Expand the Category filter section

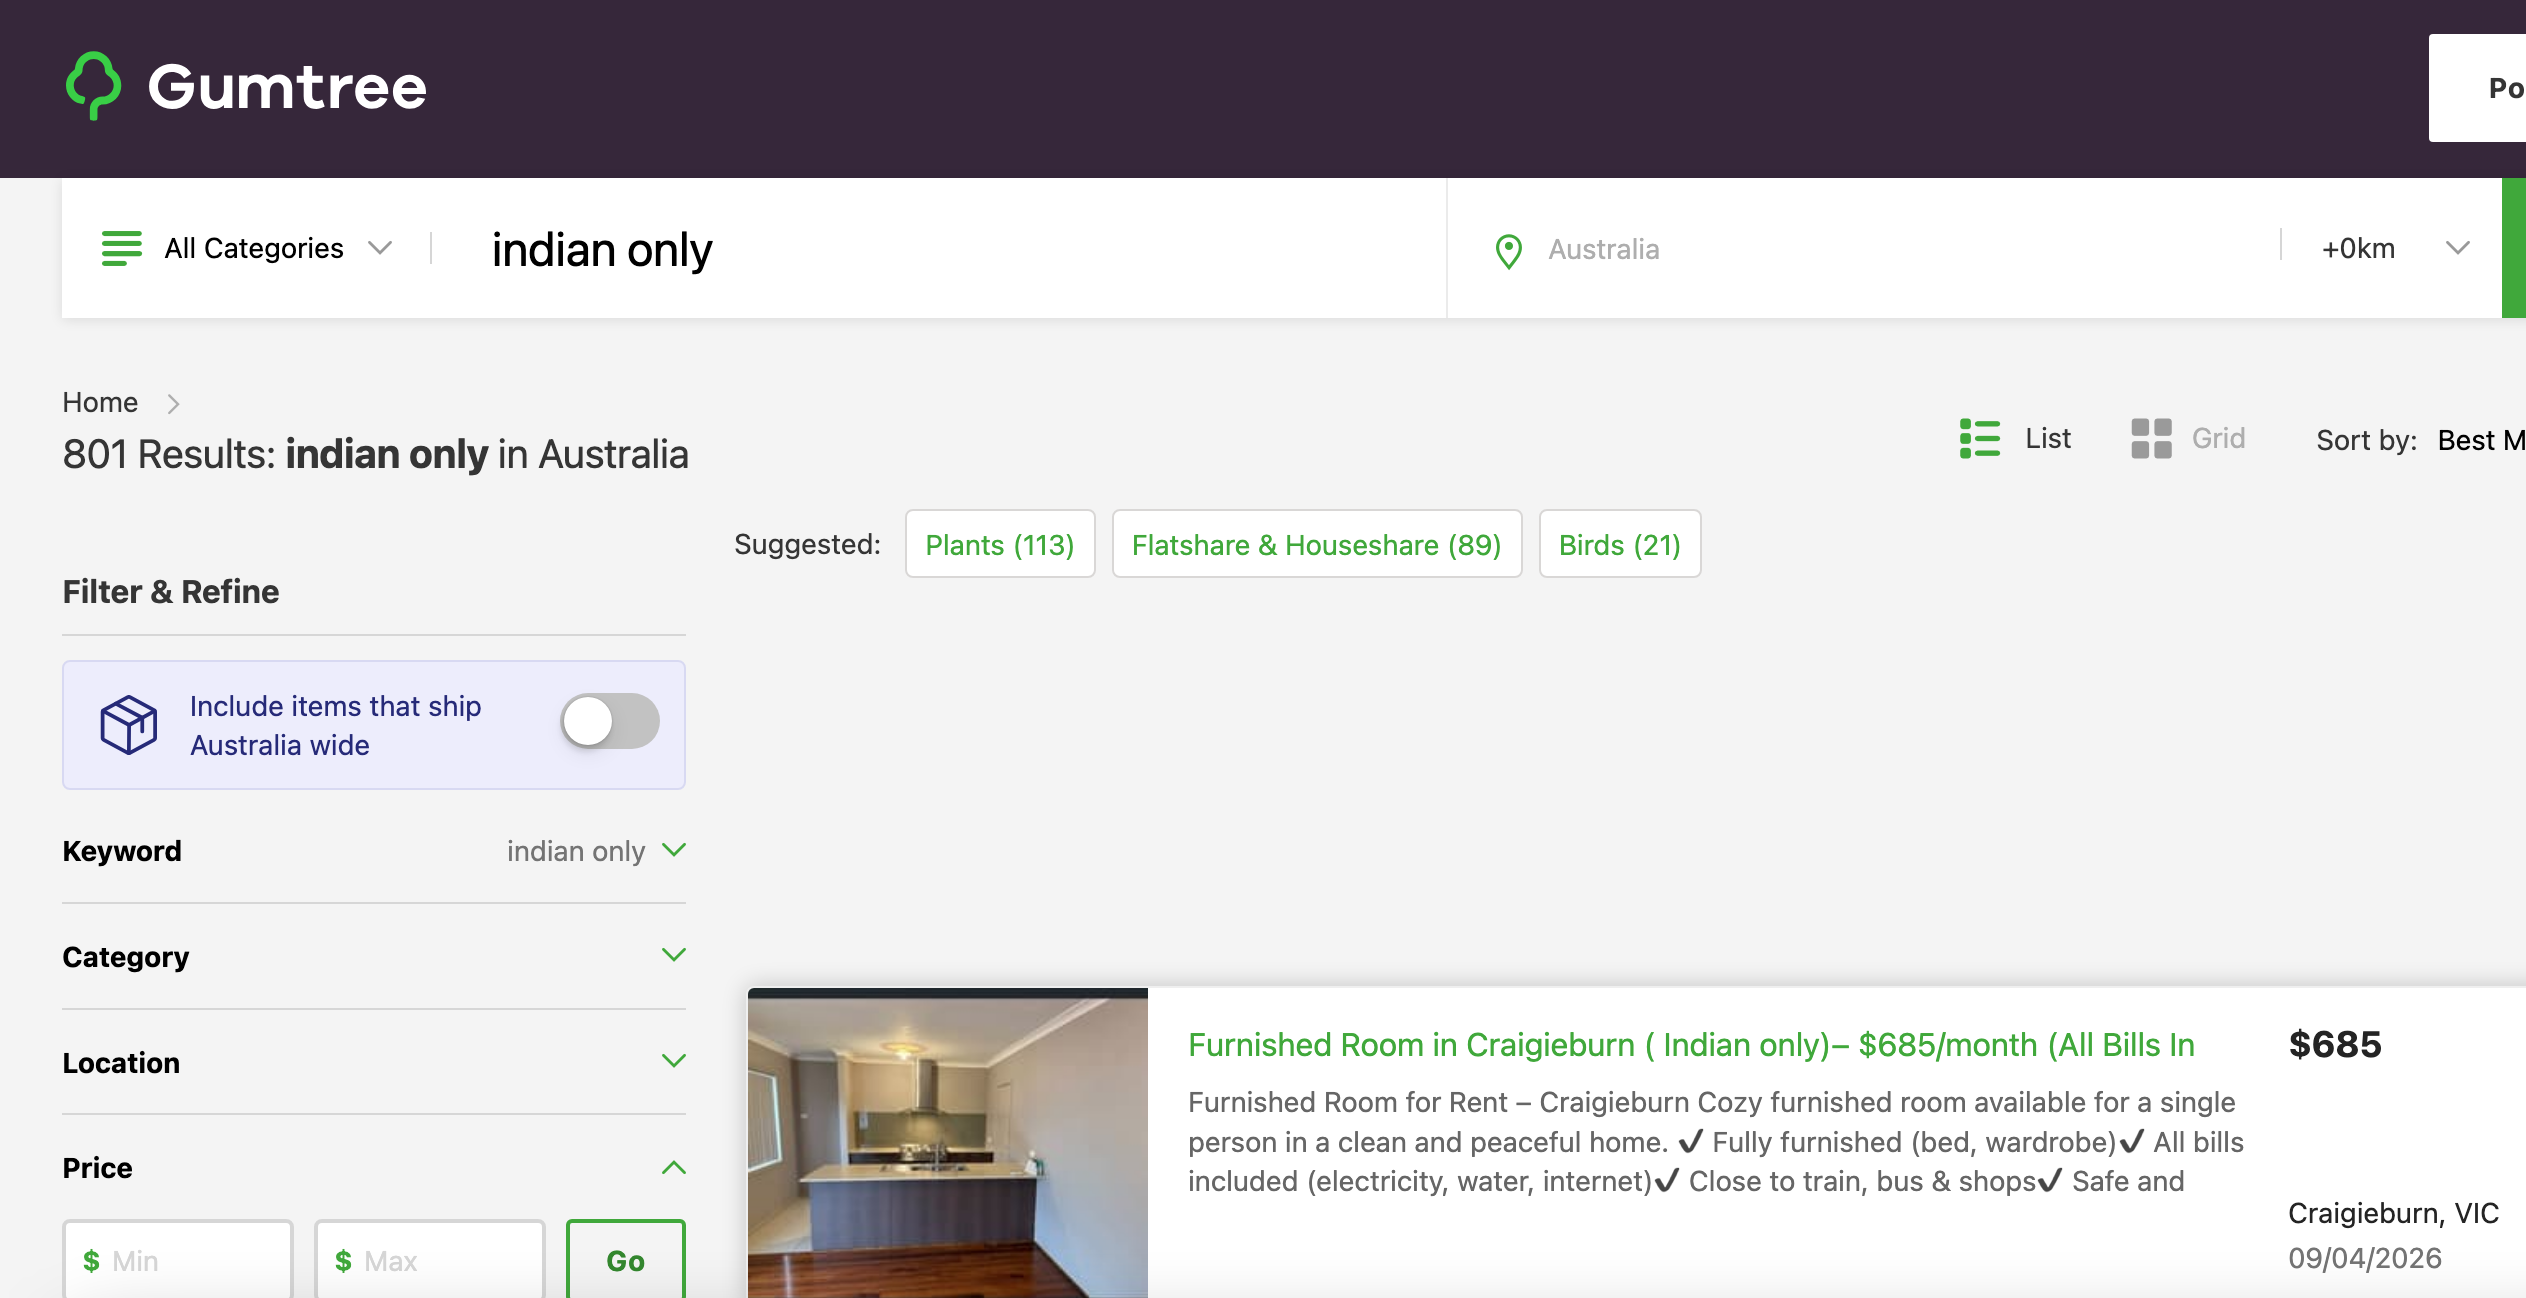tap(674, 956)
